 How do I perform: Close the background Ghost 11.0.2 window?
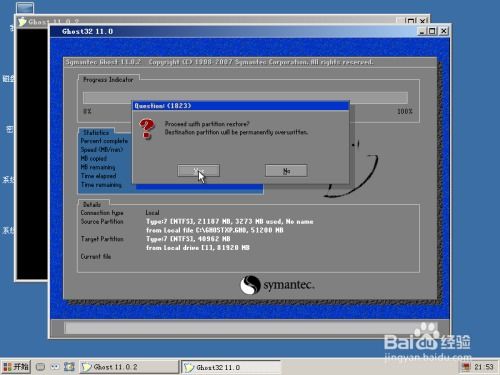[423, 21]
